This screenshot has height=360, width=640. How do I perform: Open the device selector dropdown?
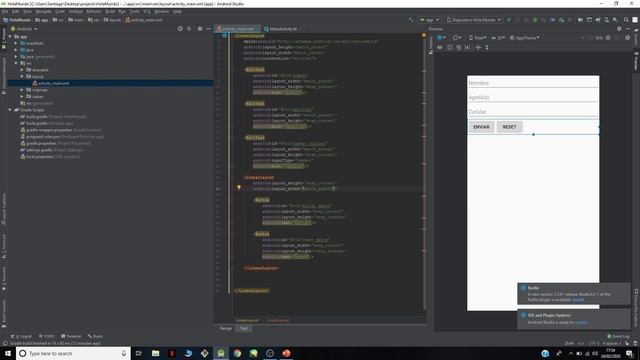tap(473, 20)
